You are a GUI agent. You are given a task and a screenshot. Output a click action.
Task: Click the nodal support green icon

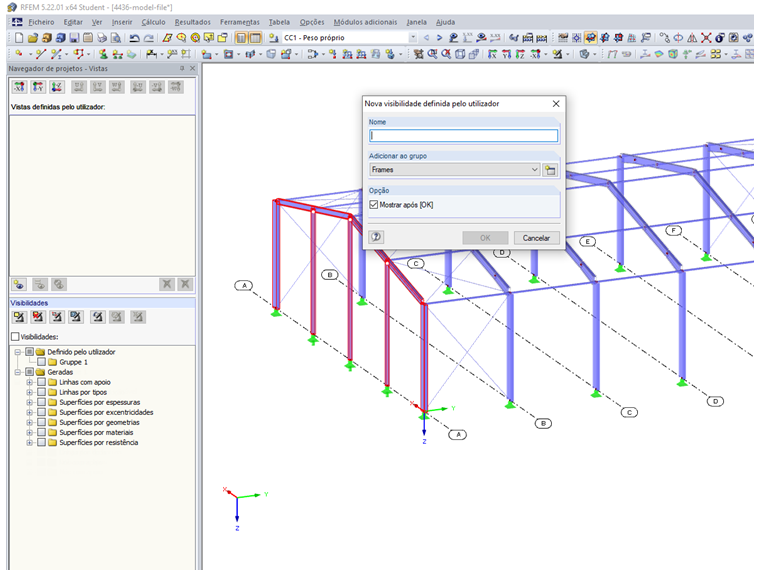pyautogui.click(x=103, y=54)
